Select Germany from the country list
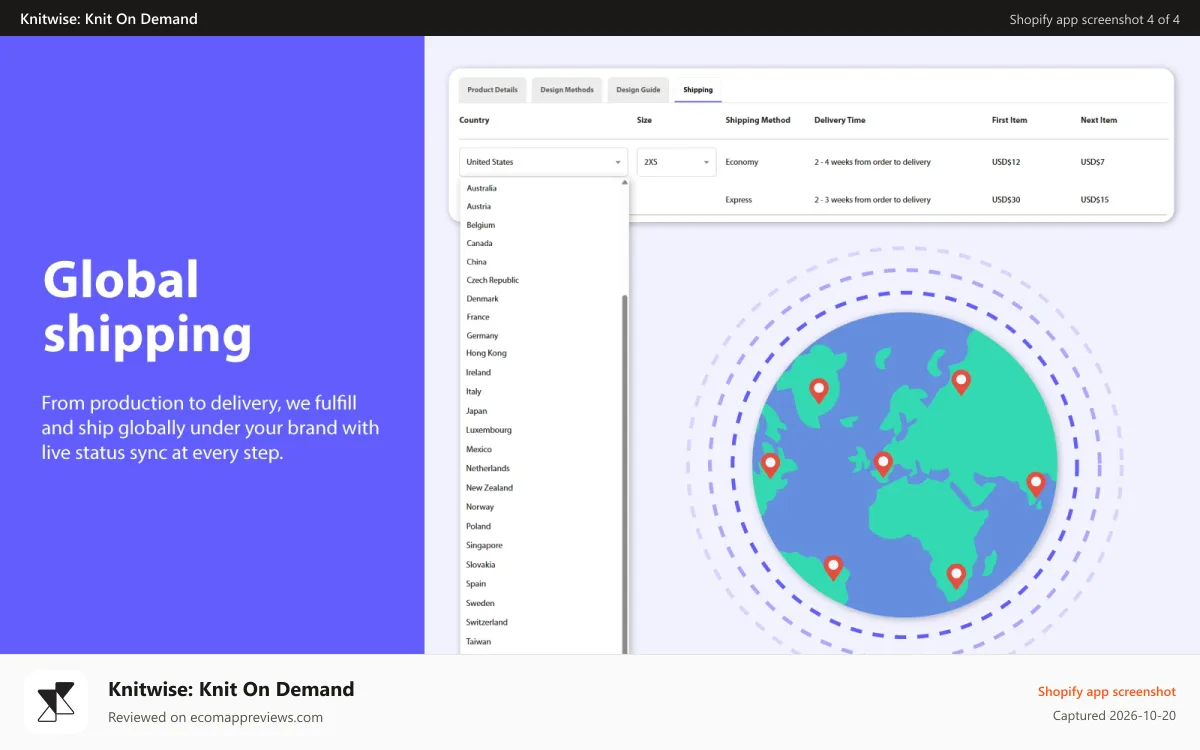 tap(482, 336)
